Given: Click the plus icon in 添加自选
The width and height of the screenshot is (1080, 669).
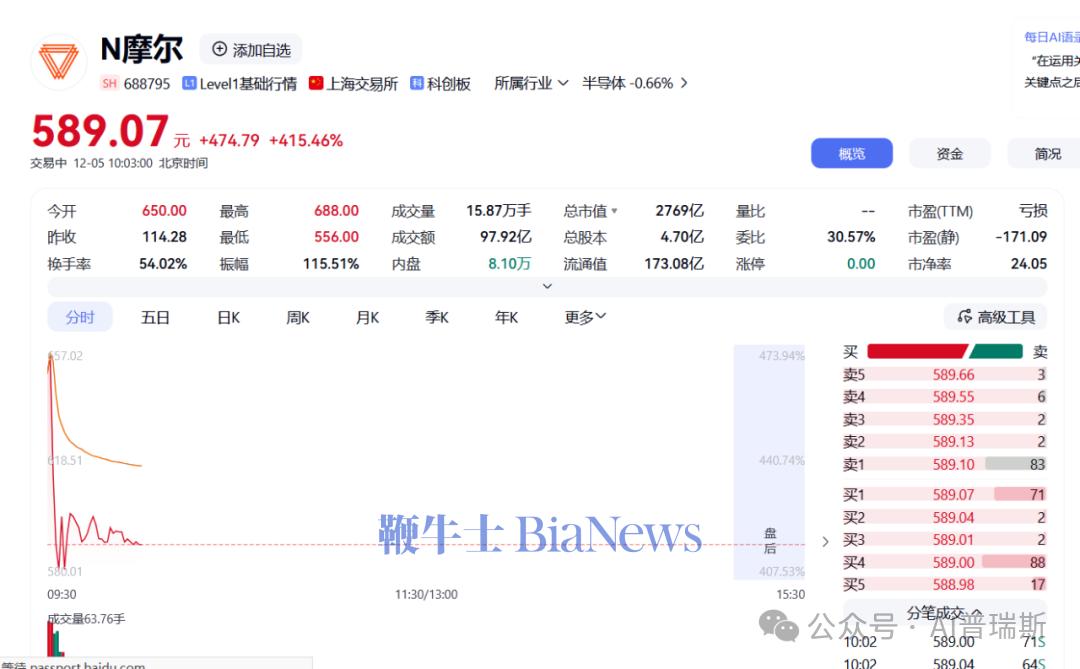Looking at the screenshot, I should [220, 49].
